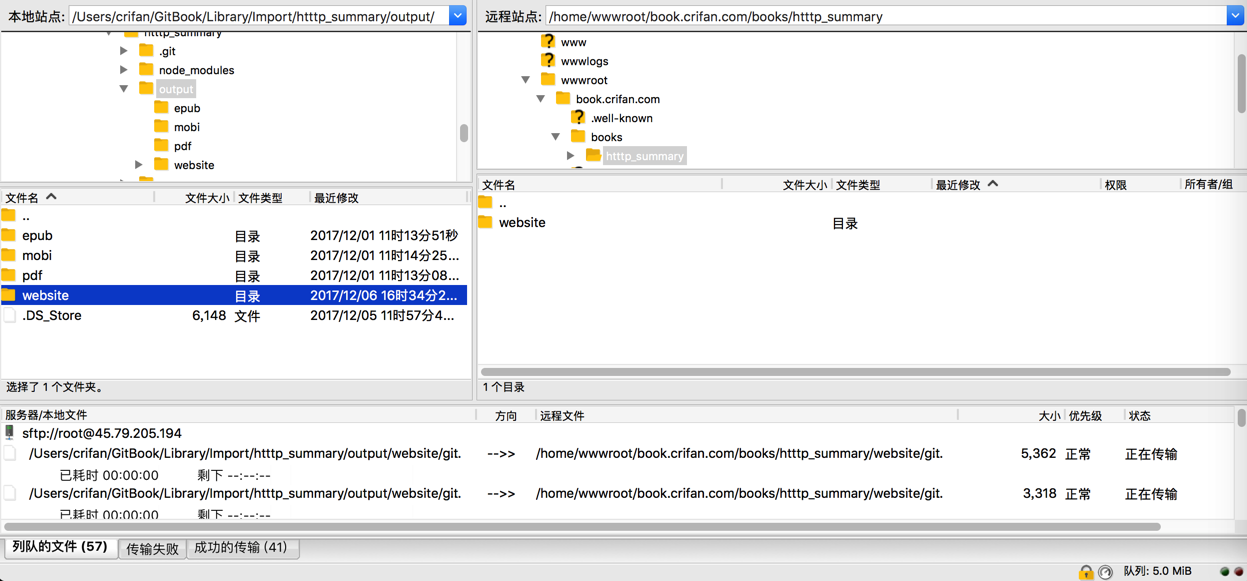Expand the .git folder in local tree
The width and height of the screenshot is (1247, 581).
click(124, 51)
